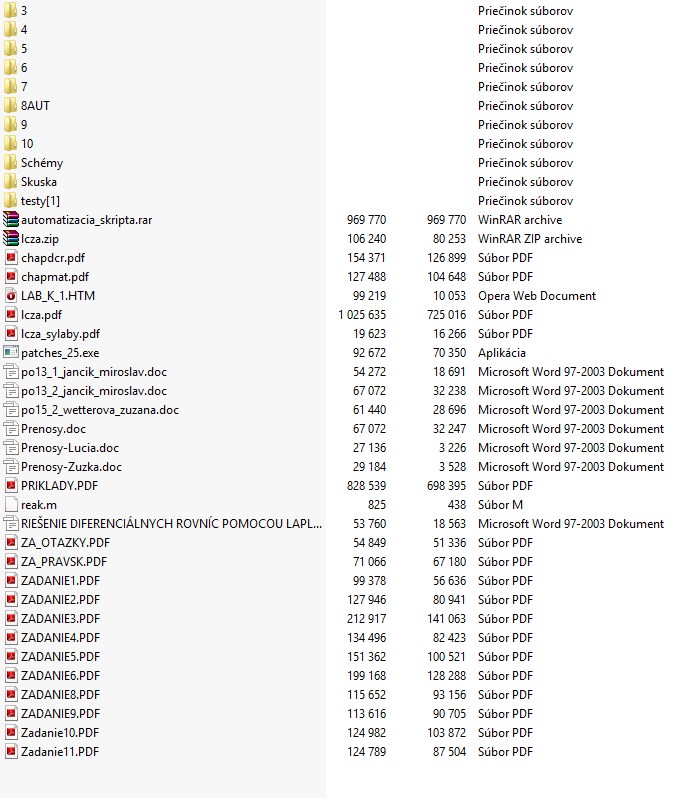Image resolution: width=694 pixels, height=798 pixels.
Task: Select the Skuska folder name
Action: pyautogui.click(x=39, y=182)
